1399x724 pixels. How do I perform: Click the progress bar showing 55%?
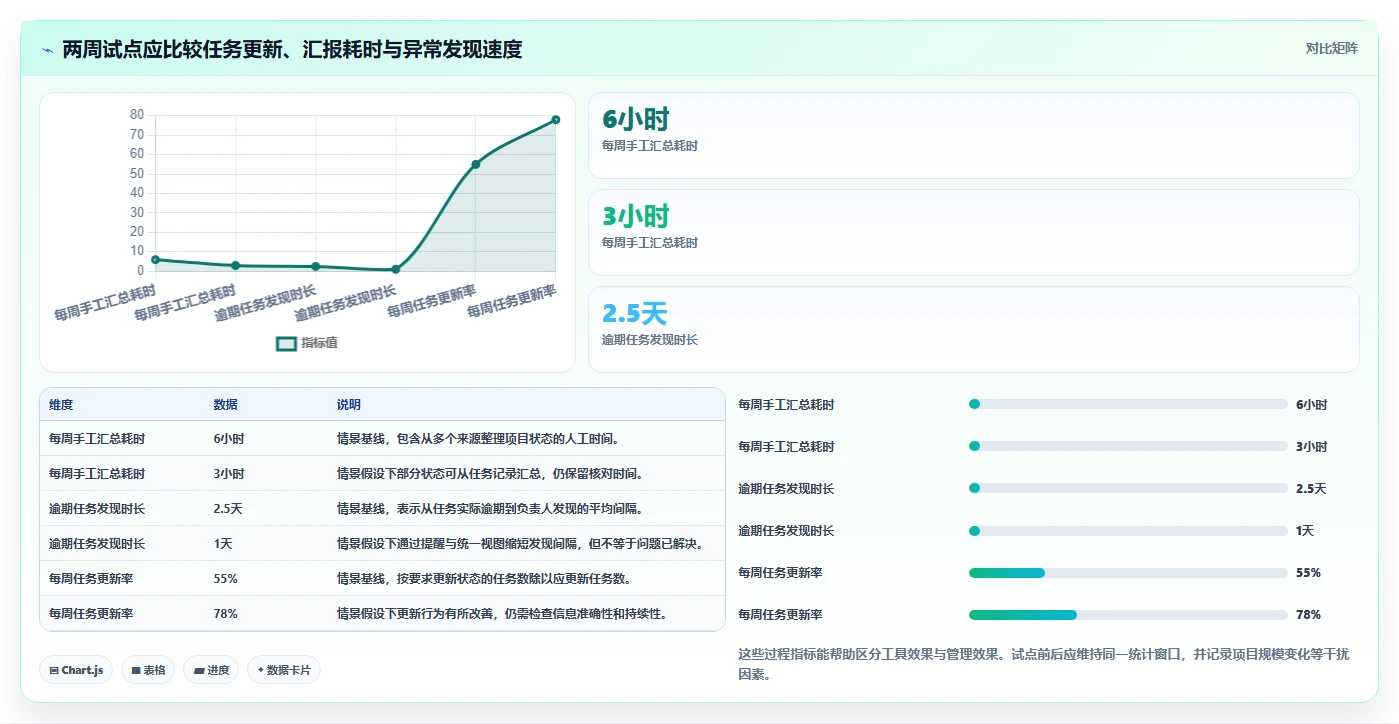[1128, 573]
